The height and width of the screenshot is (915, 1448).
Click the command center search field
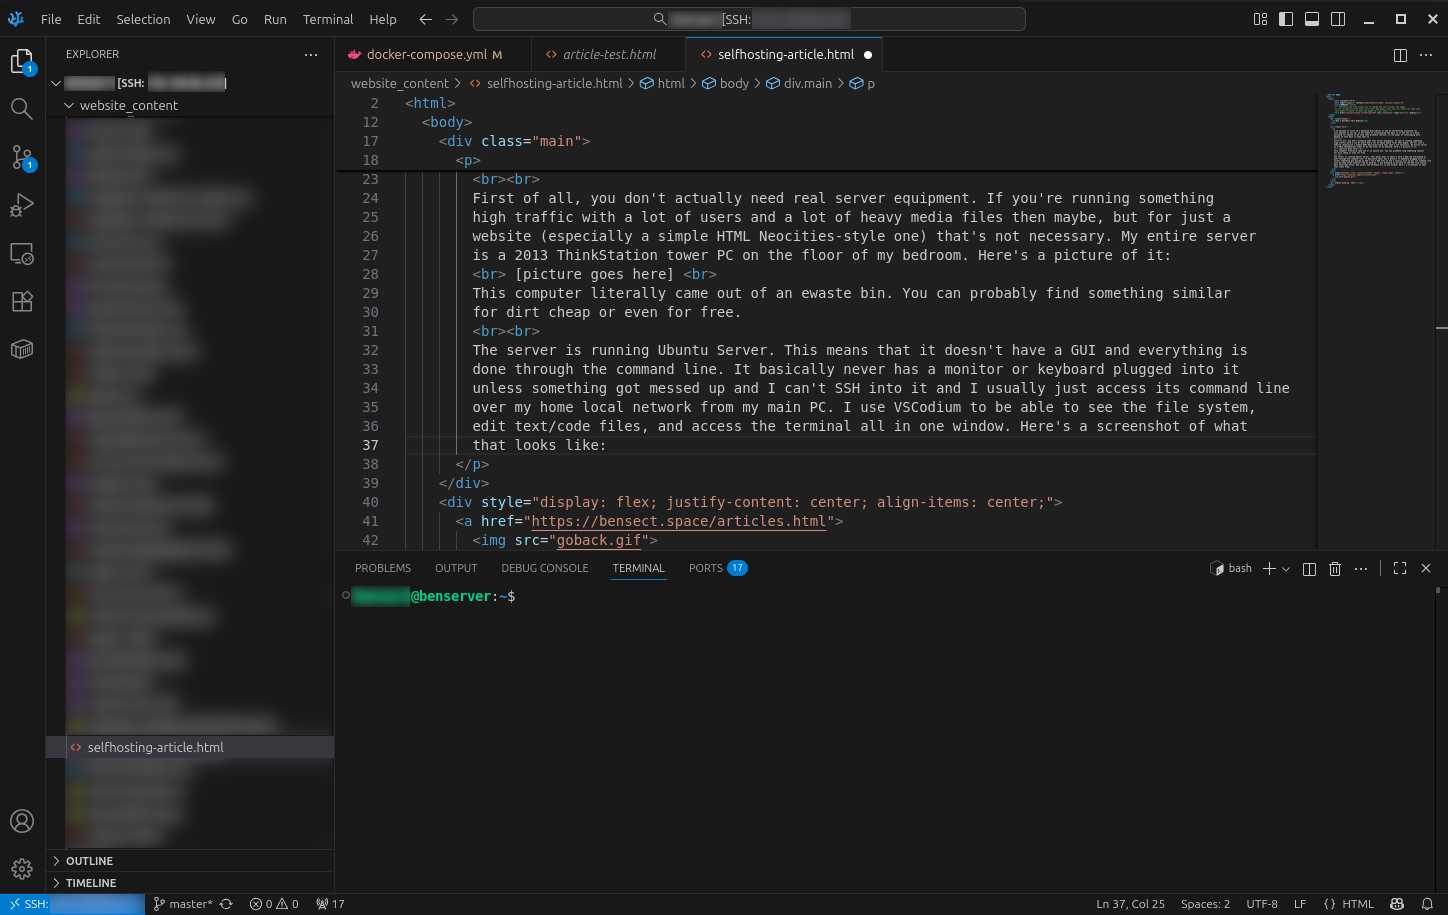pos(748,19)
